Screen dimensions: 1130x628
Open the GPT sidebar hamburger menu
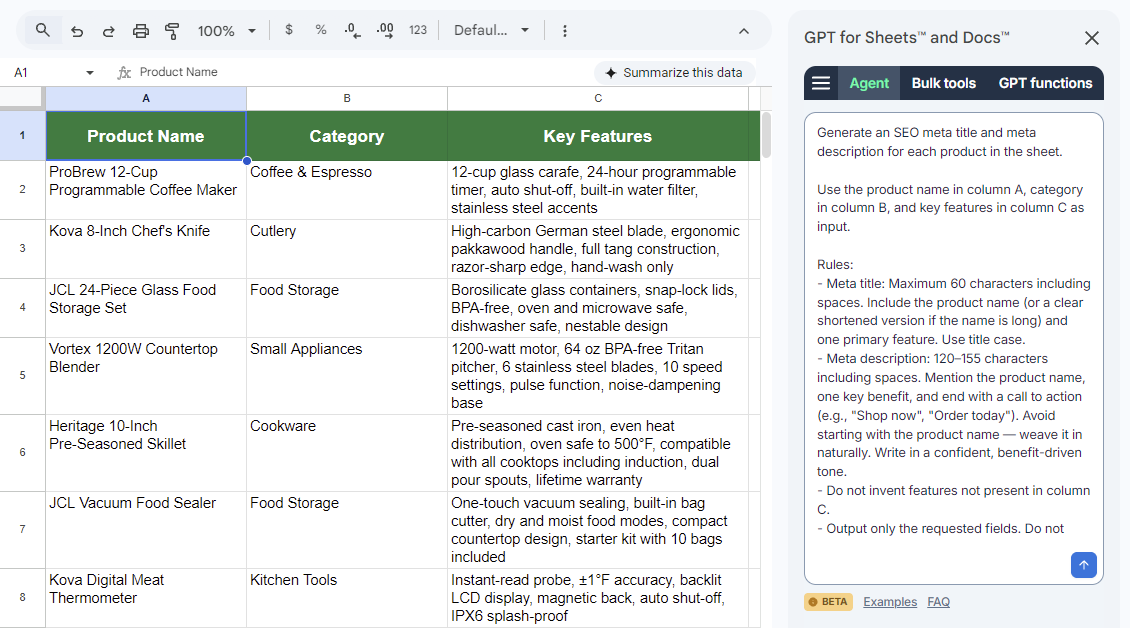click(820, 83)
